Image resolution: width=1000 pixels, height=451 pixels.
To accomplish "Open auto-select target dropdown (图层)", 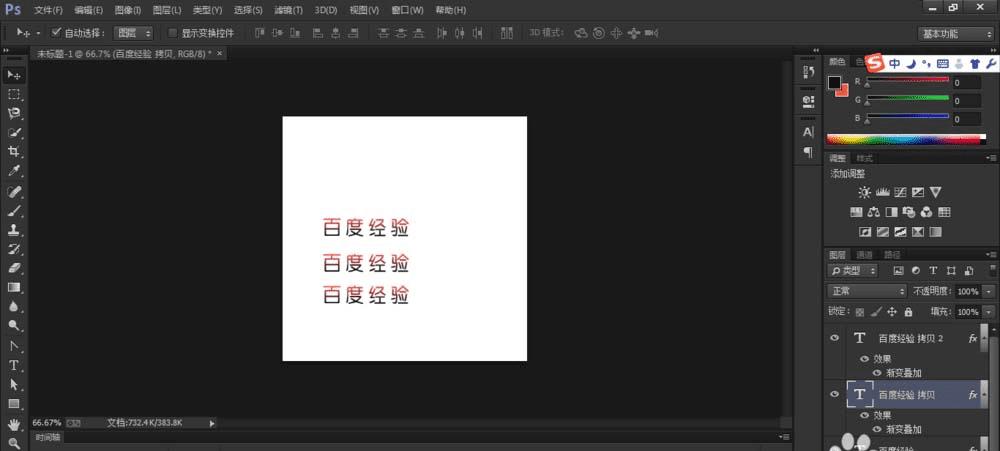I will pyautogui.click(x=133, y=33).
